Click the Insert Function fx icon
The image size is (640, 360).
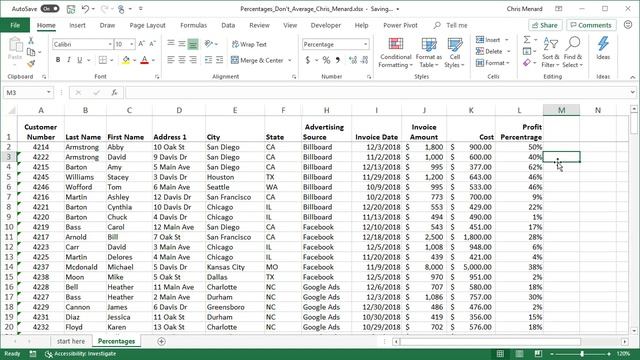[115, 93]
